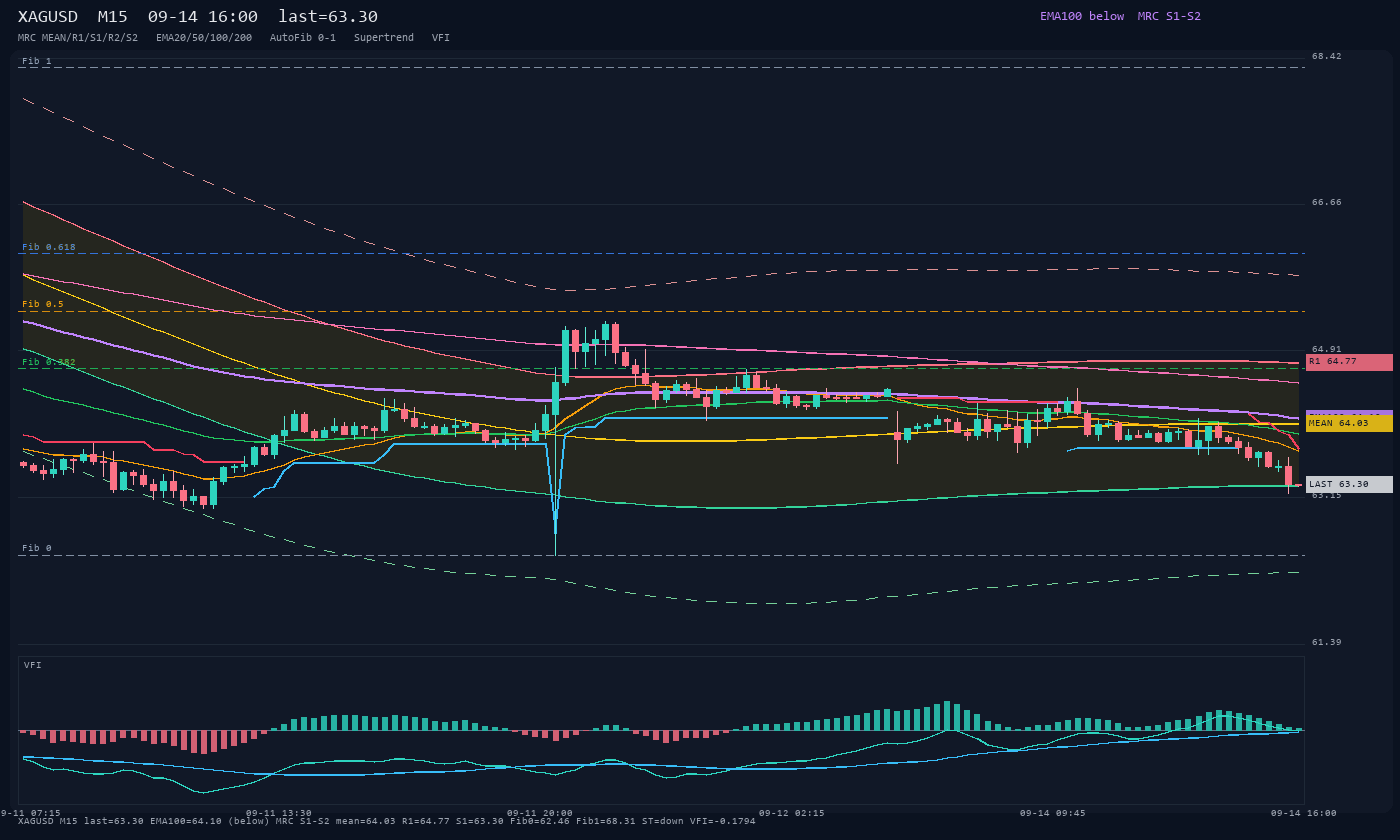Click the last=63.30 title value
1400x840 pixels.
point(328,17)
